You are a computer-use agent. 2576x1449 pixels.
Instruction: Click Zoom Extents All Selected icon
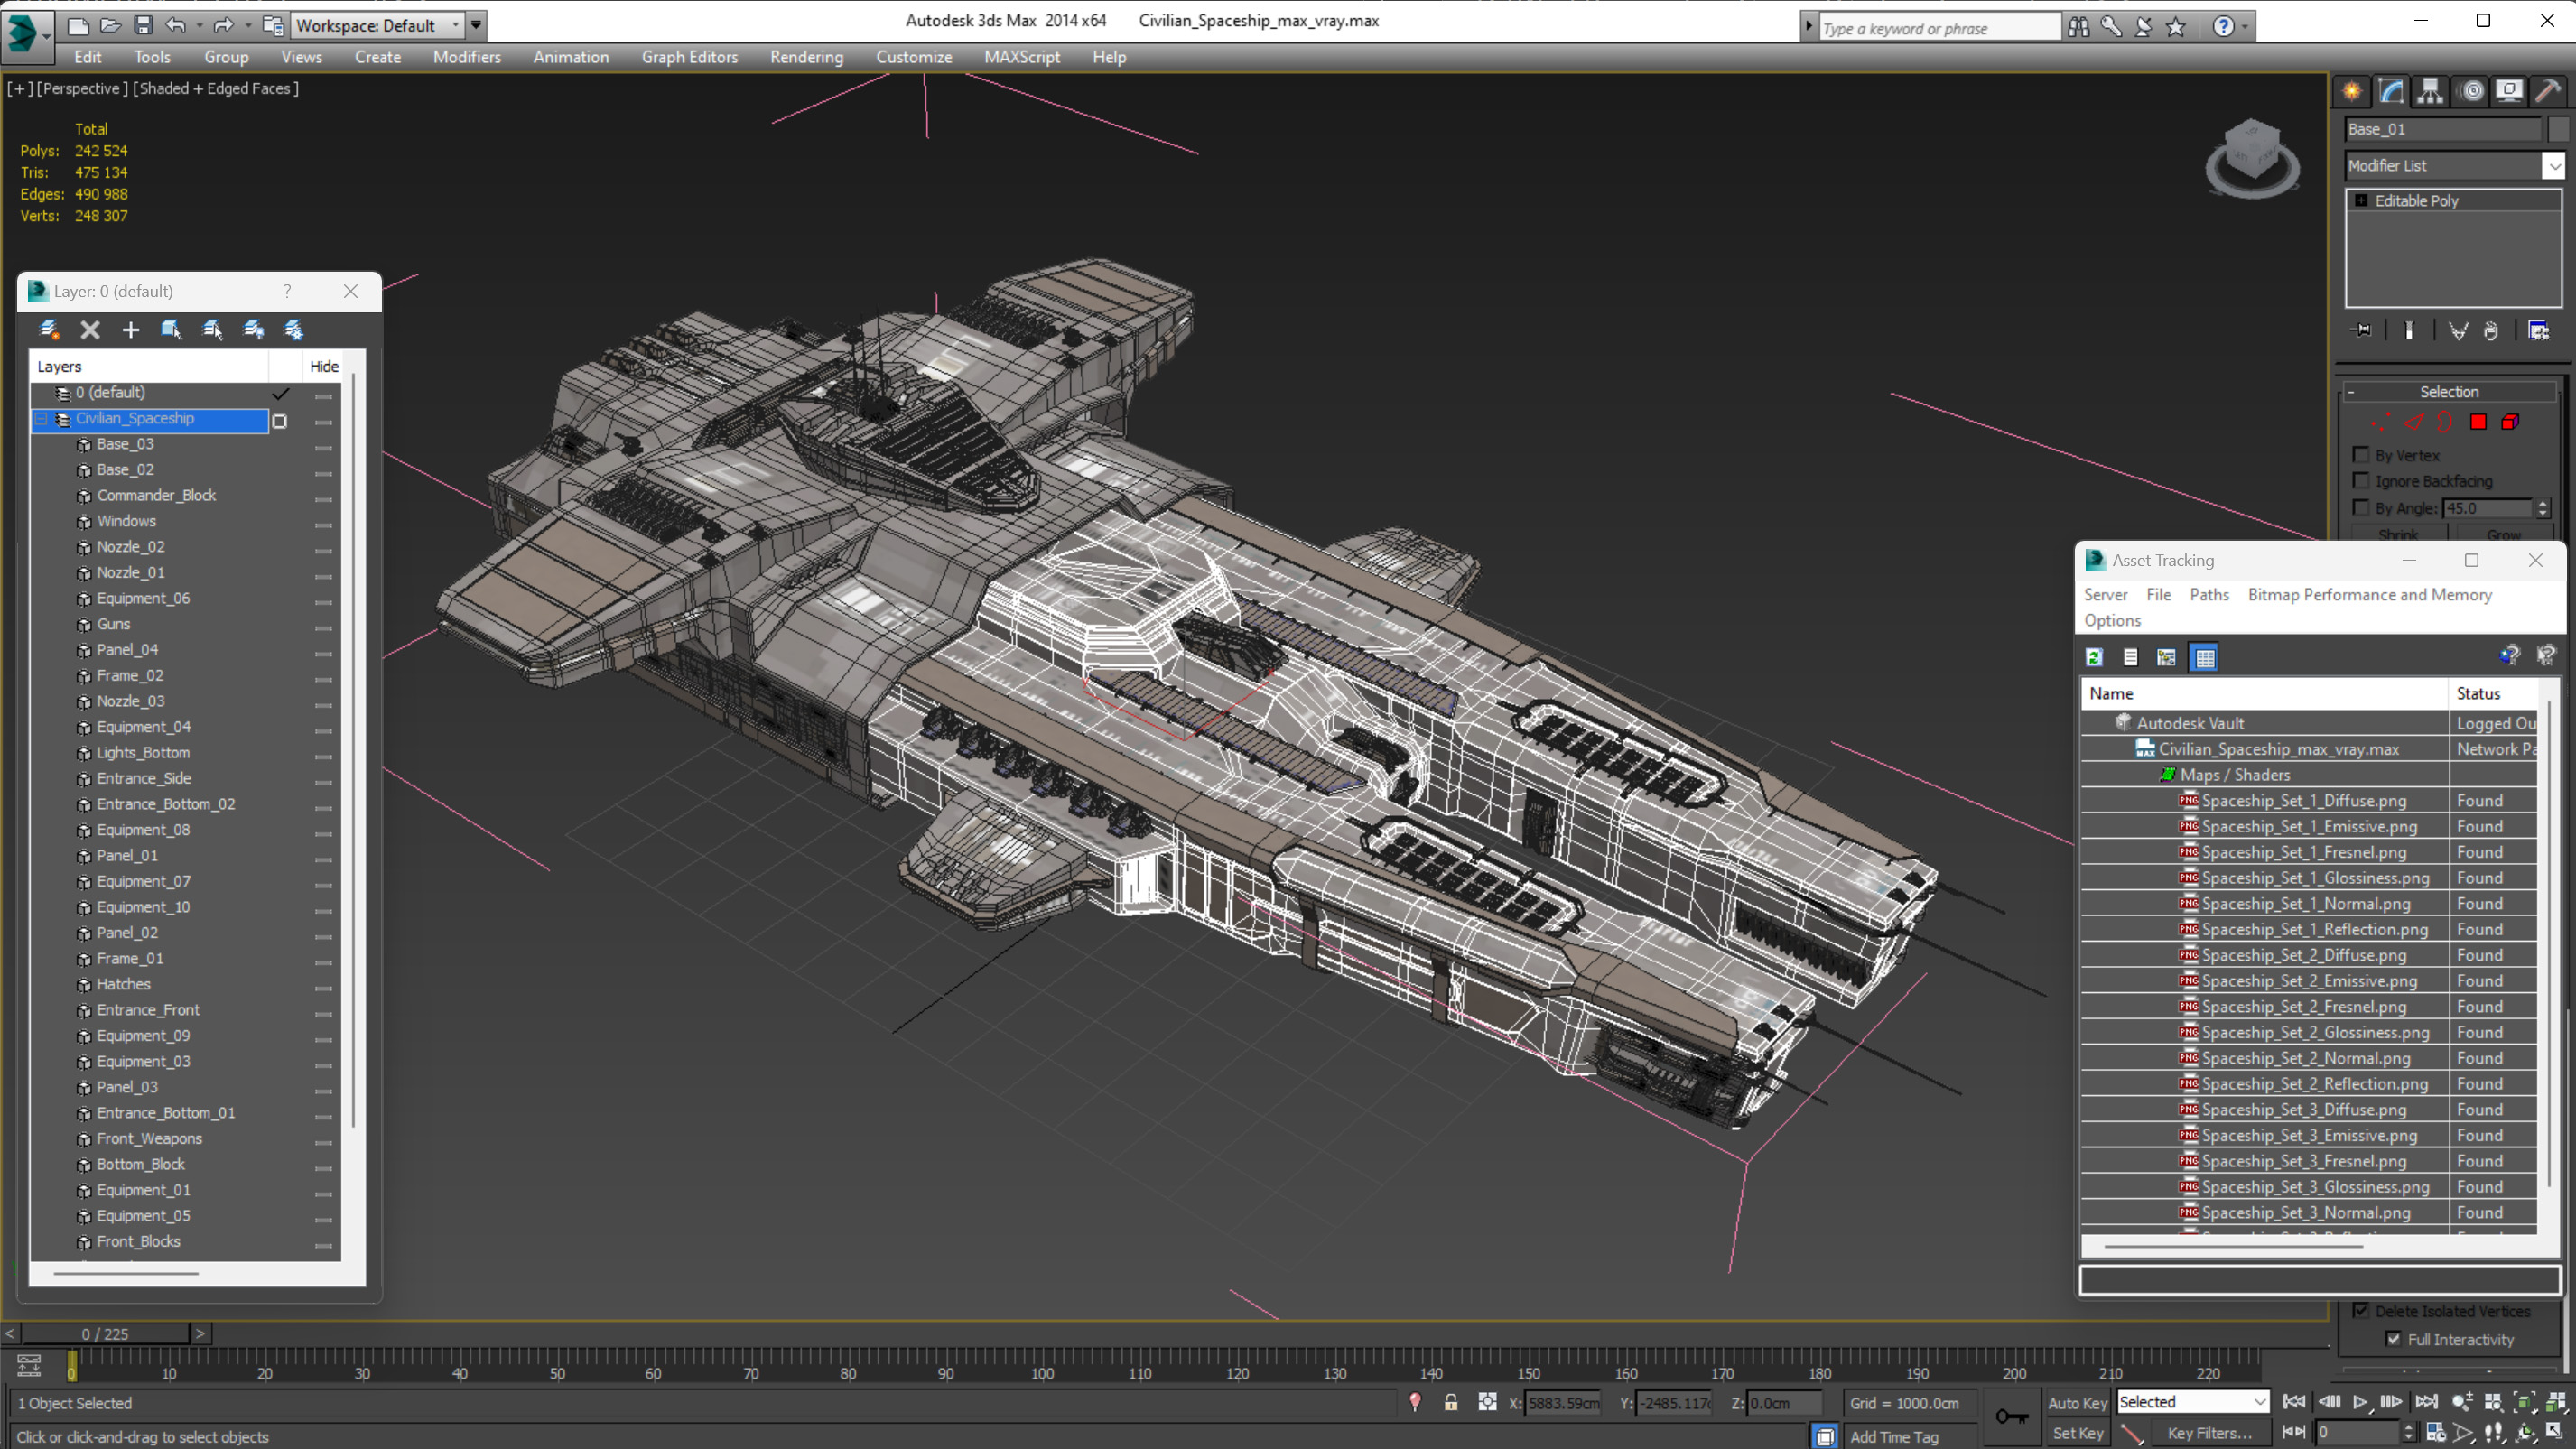pos(2556,1402)
